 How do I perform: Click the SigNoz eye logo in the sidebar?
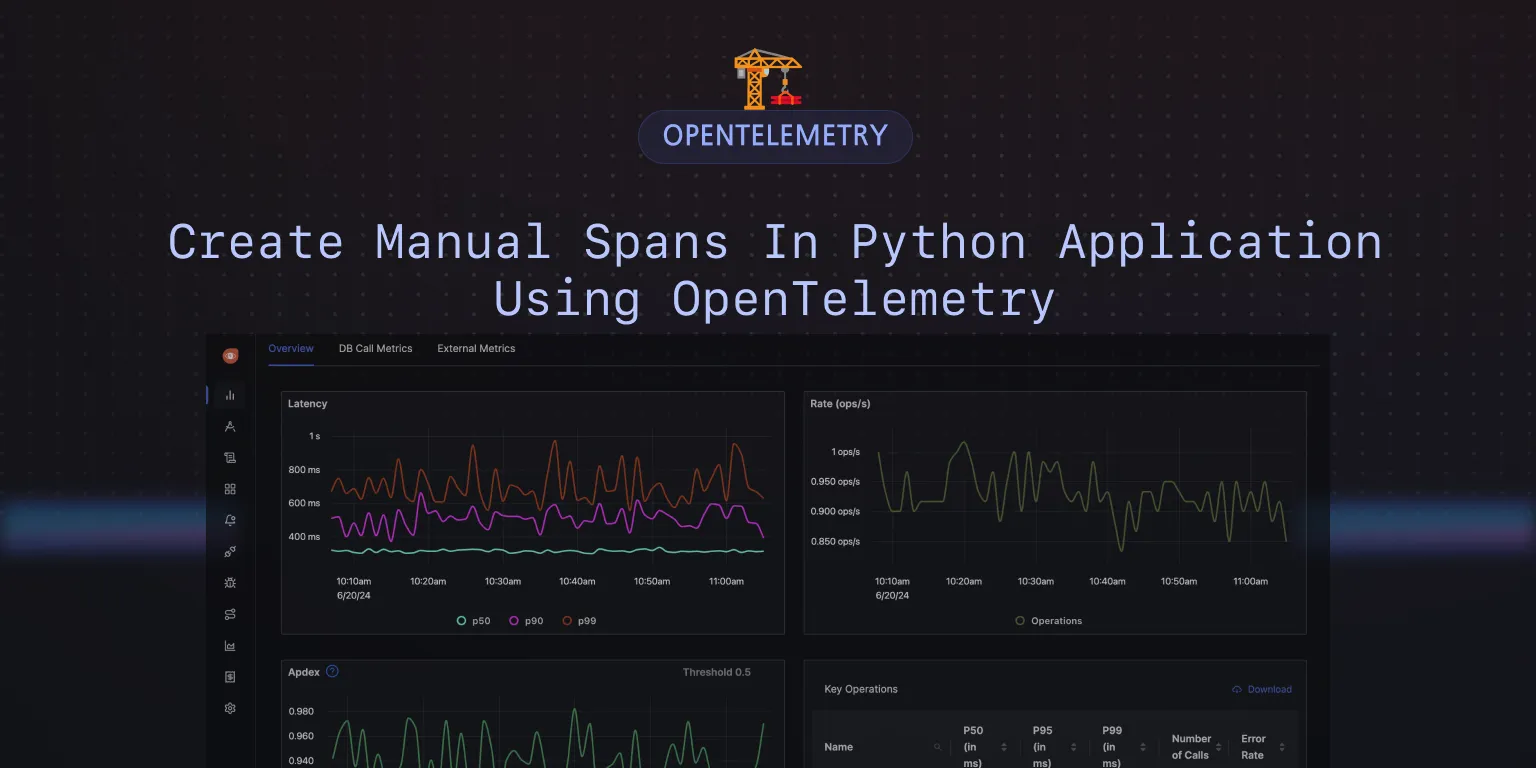tap(230, 356)
